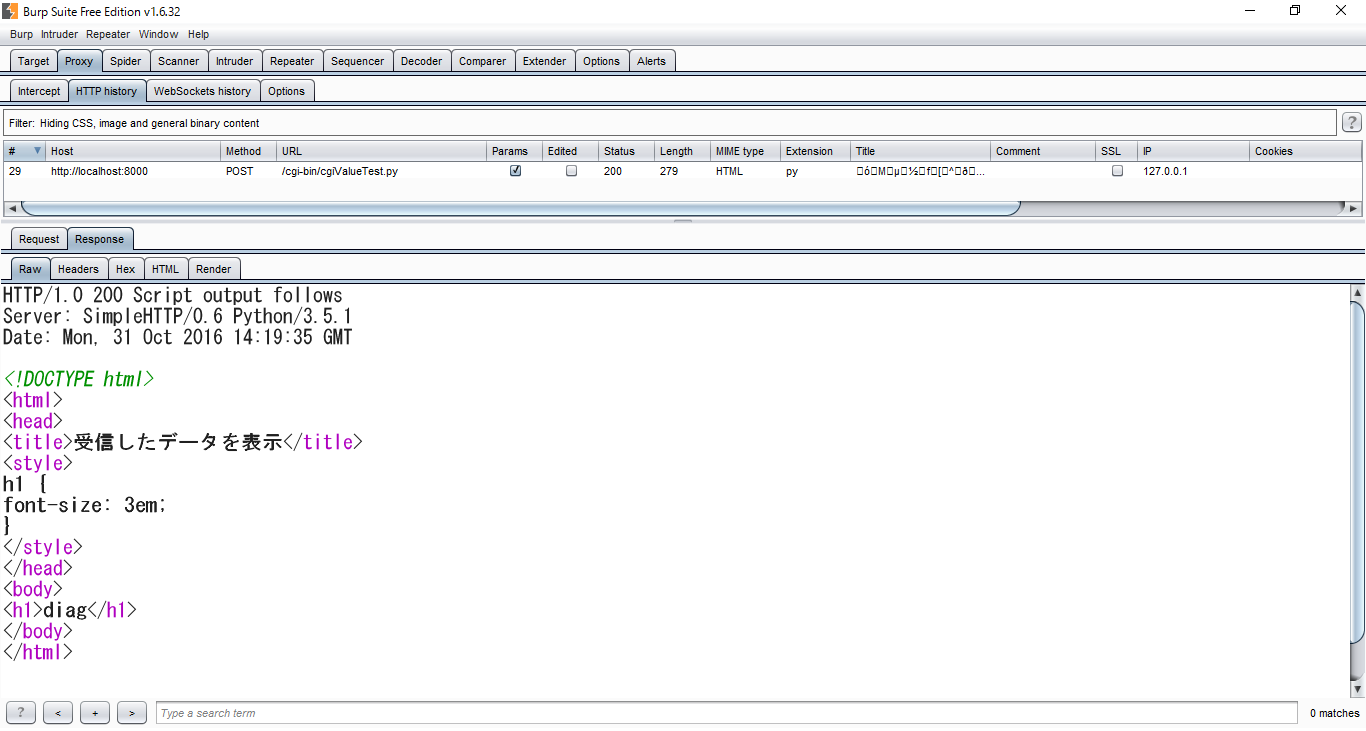The image size is (1366, 731).
Task: Sort history by Comment column header
Action: tap(1044, 151)
